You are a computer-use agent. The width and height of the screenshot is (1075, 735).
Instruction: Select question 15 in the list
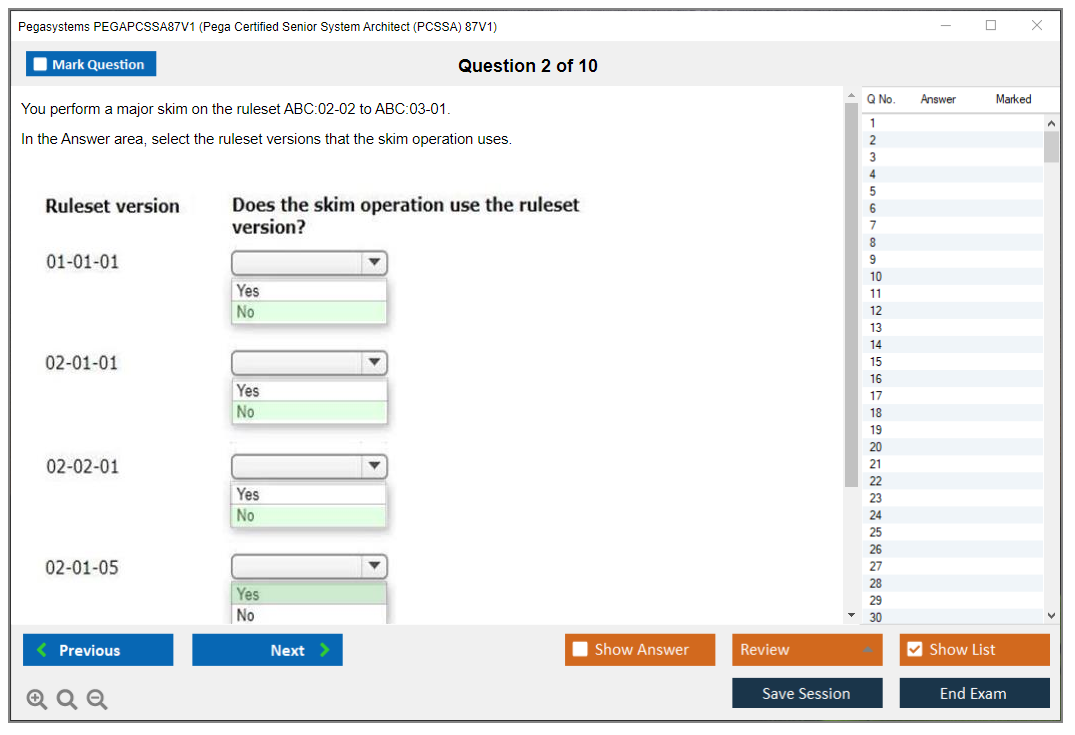tap(876, 362)
